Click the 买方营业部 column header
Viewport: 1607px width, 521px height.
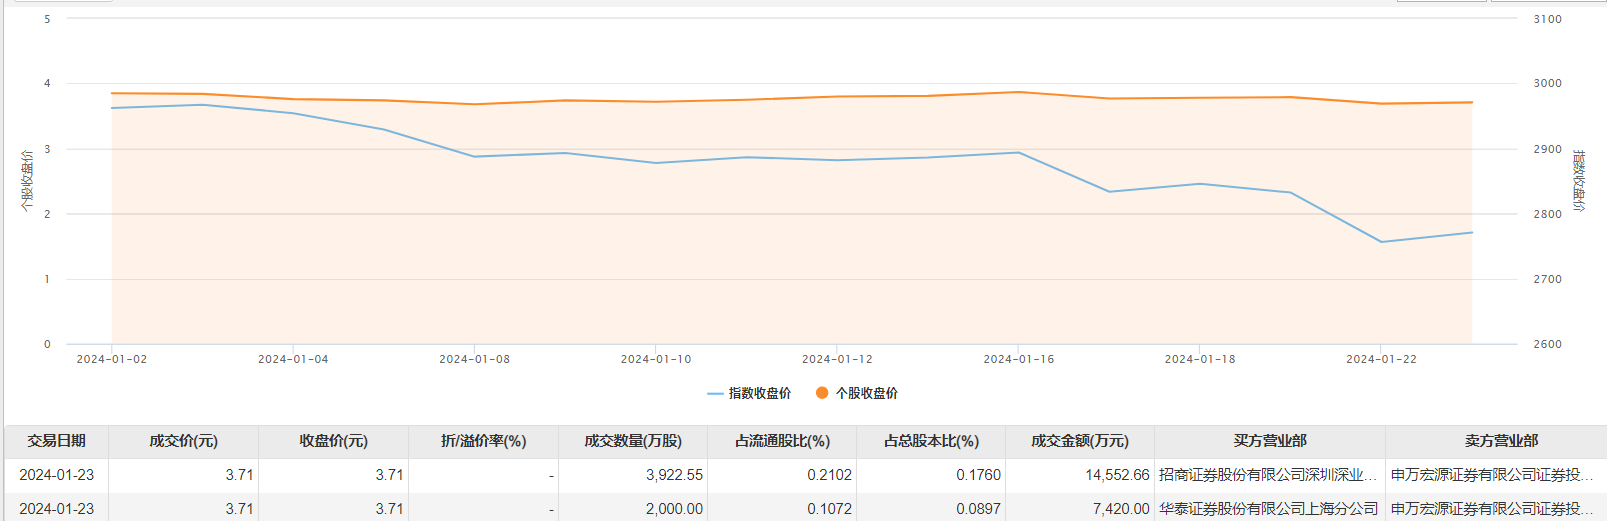pos(1270,441)
